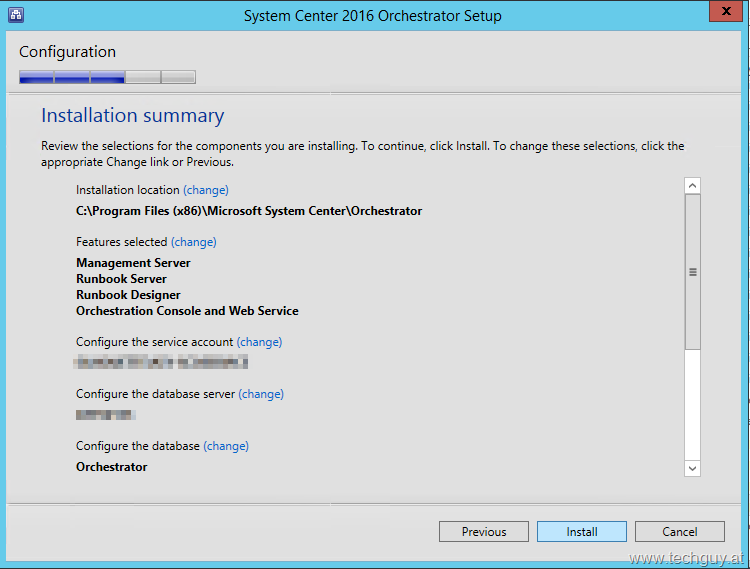Open the change link for Installation location

click(x=206, y=190)
